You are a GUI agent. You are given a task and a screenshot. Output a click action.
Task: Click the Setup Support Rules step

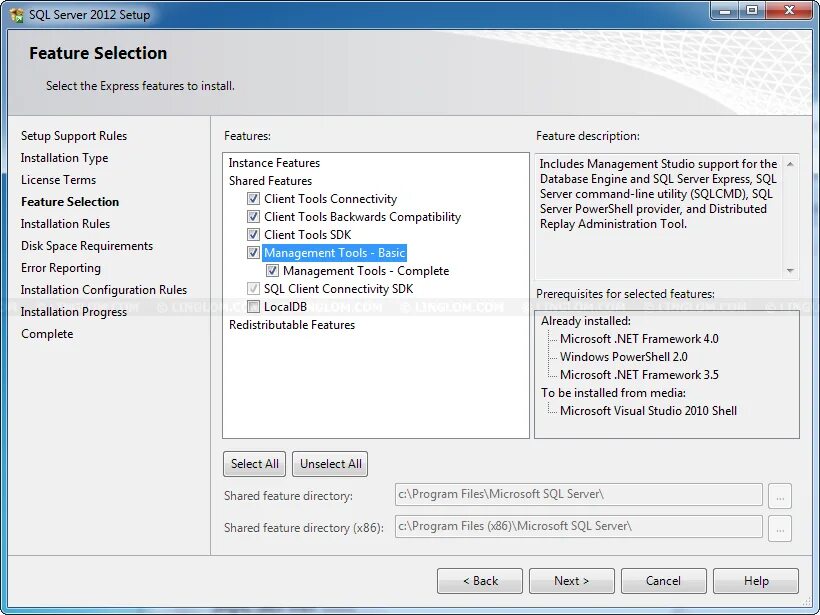tap(74, 136)
